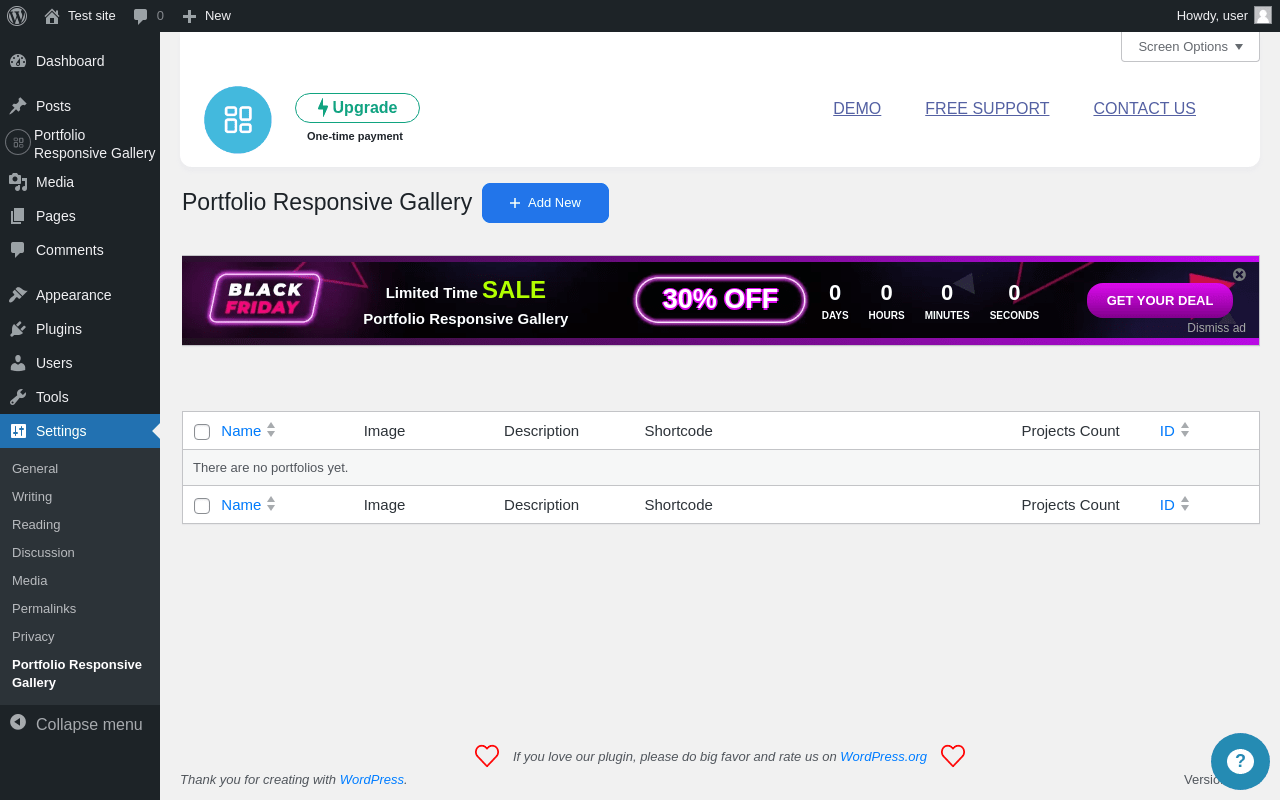Open Privacy settings submenu
This screenshot has height=800, width=1280.
pyautogui.click(x=33, y=636)
